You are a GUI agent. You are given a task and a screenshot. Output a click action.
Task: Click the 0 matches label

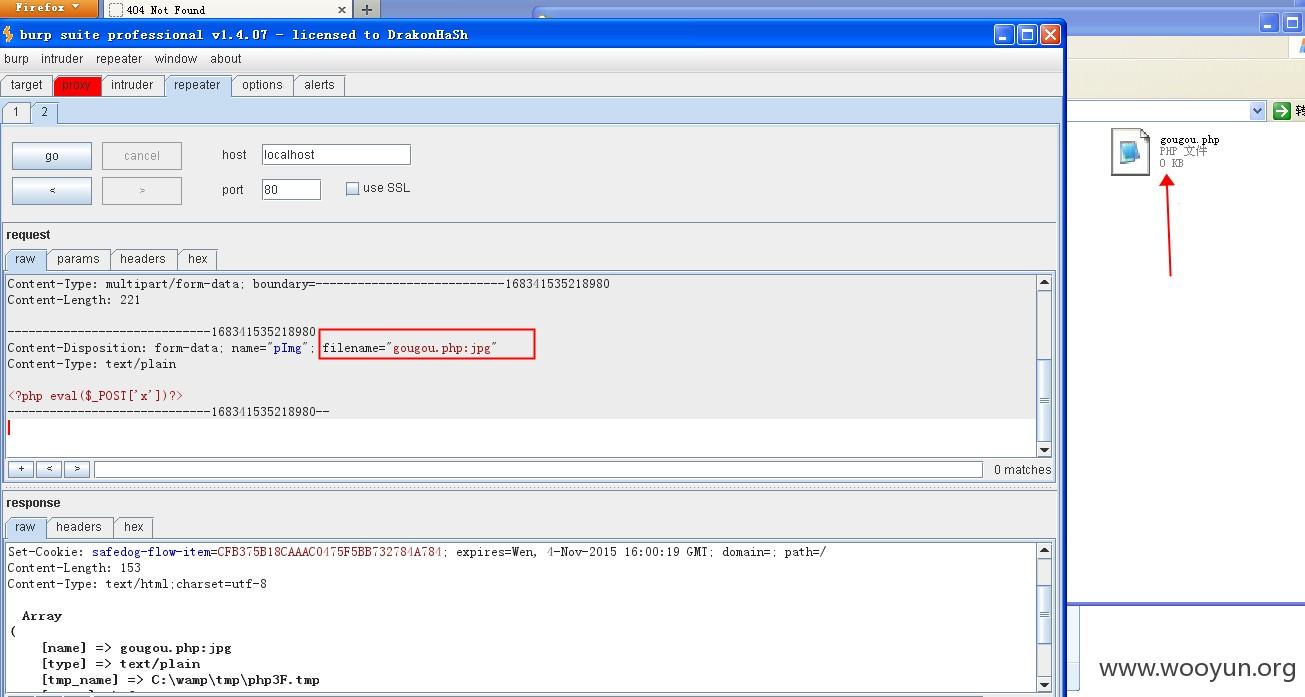tap(1022, 470)
